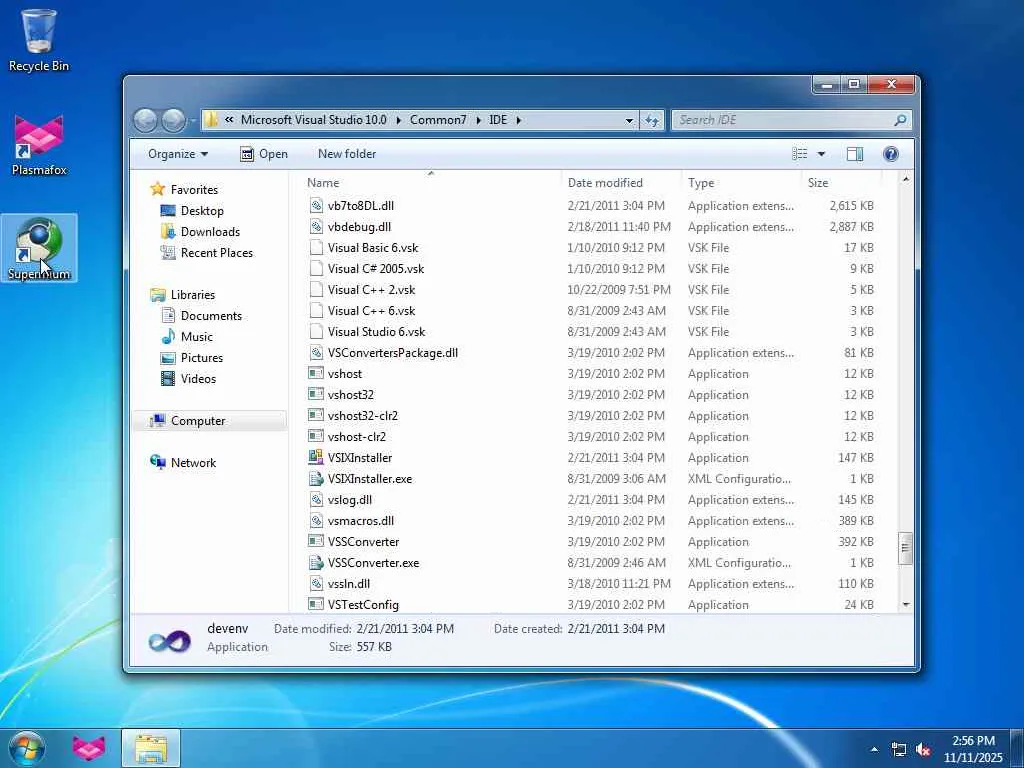Click the Music library icon
1024x768 pixels.
click(x=168, y=337)
